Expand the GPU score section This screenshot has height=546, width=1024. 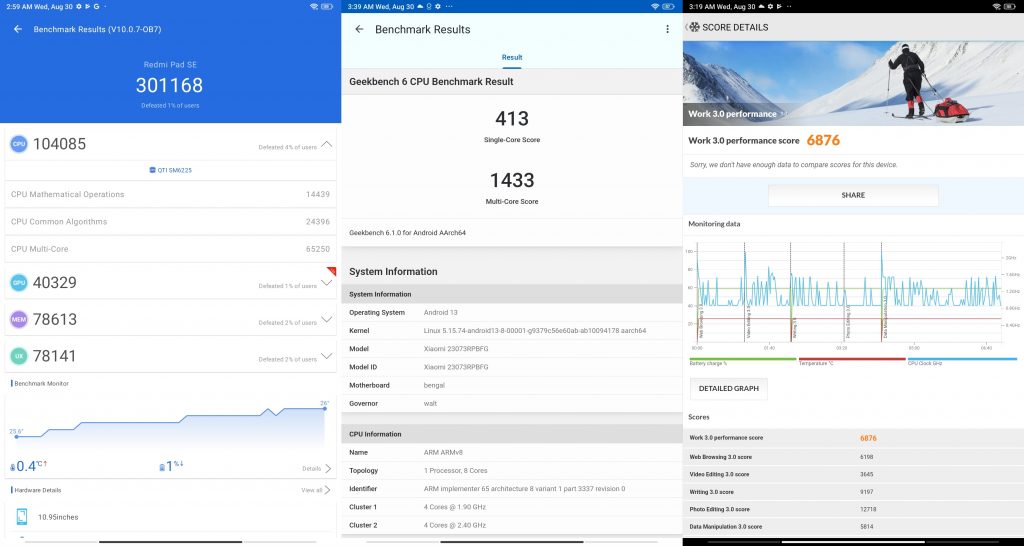[327, 283]
